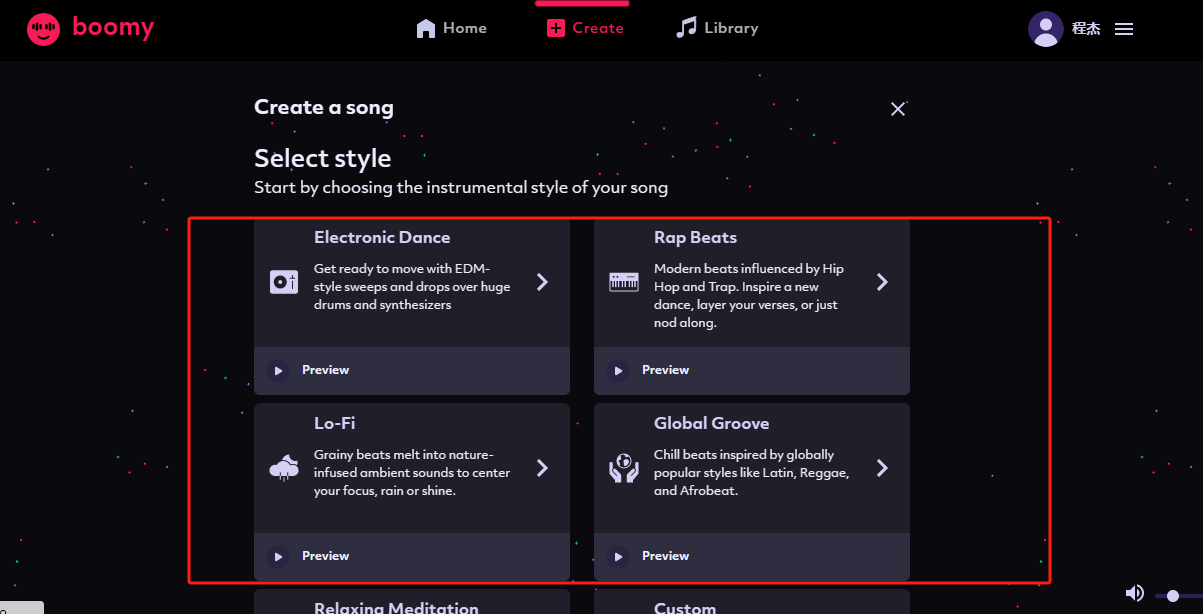The height and width of the screenshot is (614, 1203).
Task: Open the hamburger menu icon
Action: point(1124,29)
